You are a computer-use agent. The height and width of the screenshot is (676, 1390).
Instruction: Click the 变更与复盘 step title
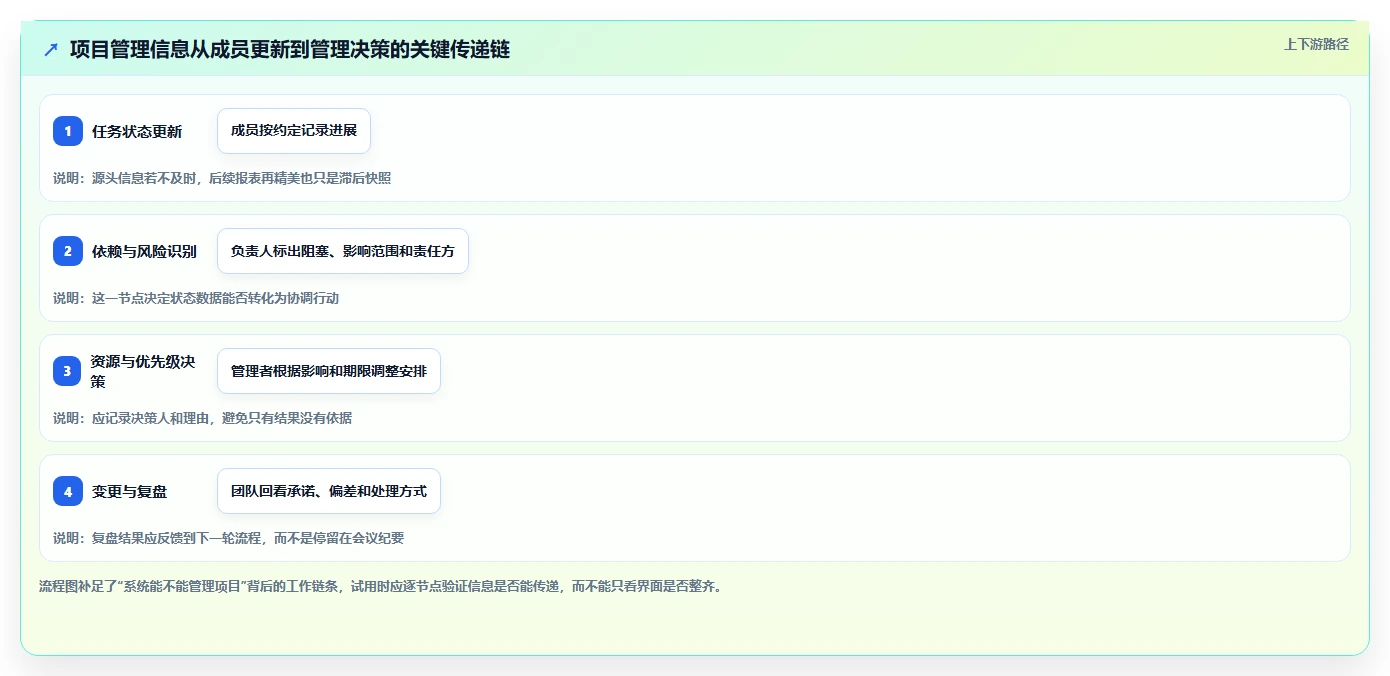130,491
